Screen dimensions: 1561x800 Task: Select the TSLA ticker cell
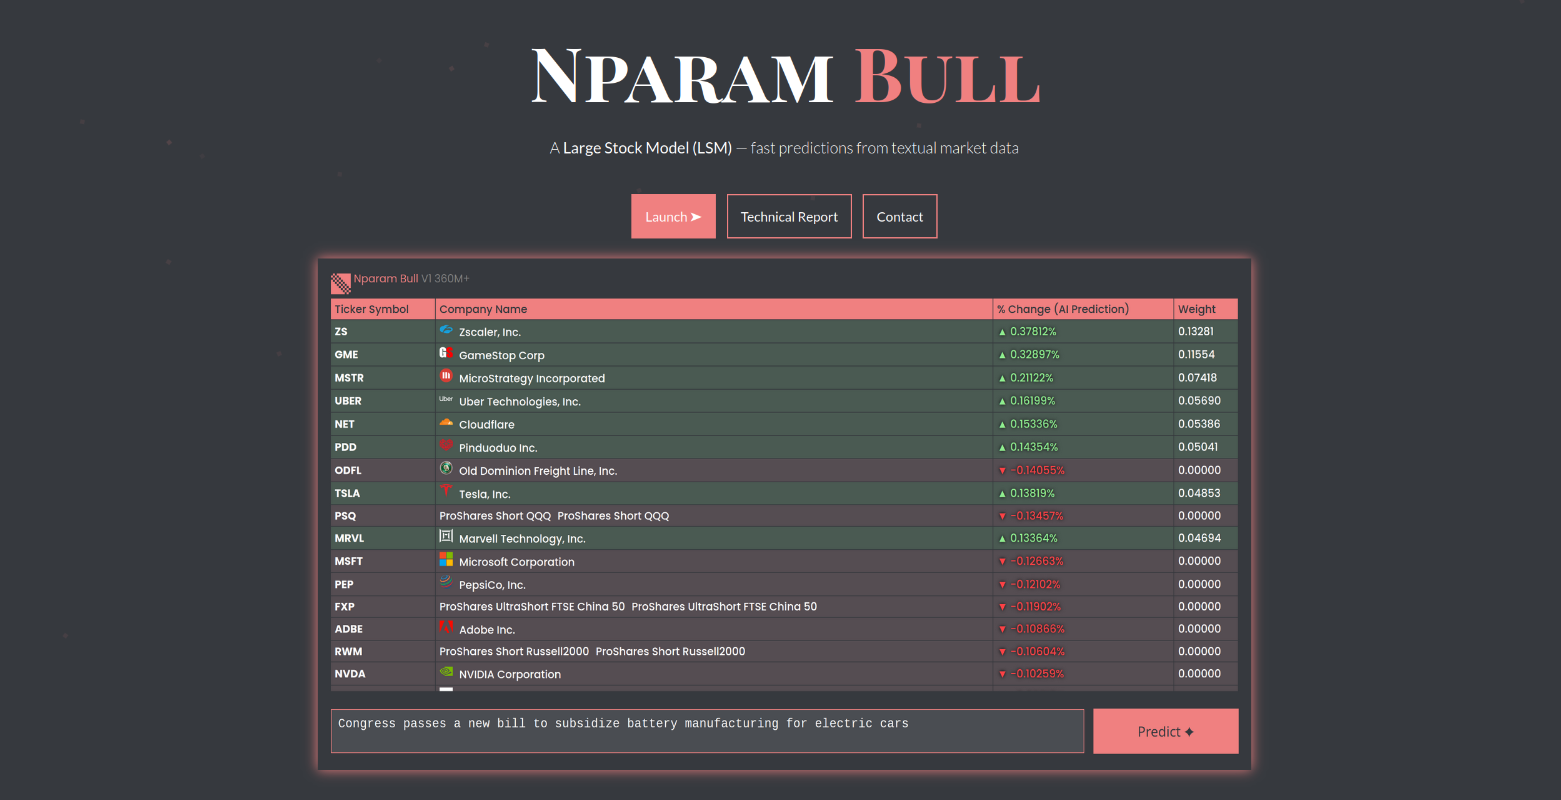point(383,493)
